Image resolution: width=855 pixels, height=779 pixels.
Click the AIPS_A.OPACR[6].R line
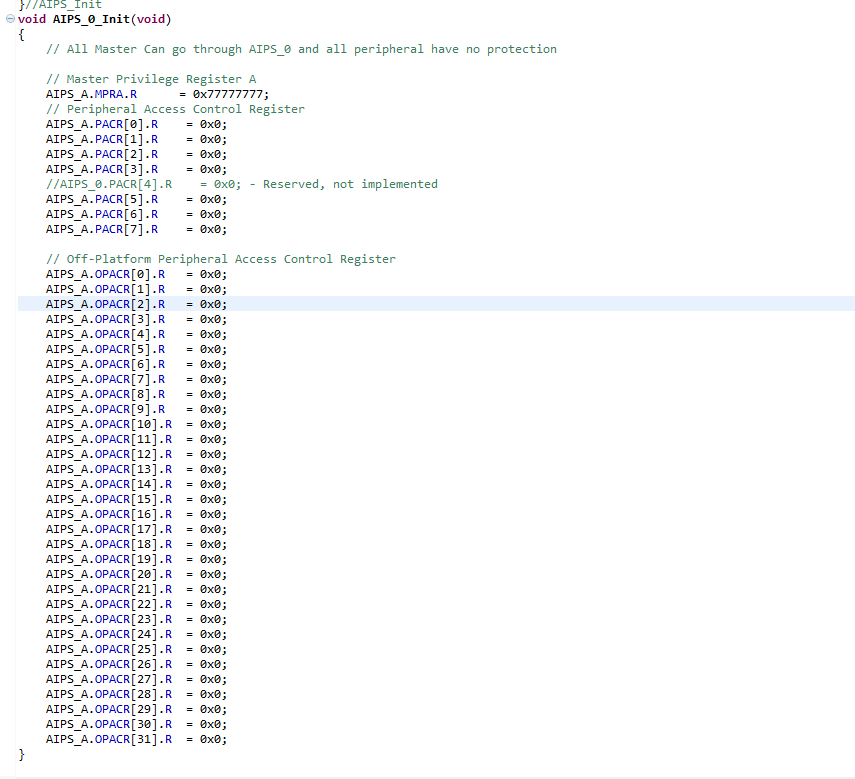click(x=136, y=364)
